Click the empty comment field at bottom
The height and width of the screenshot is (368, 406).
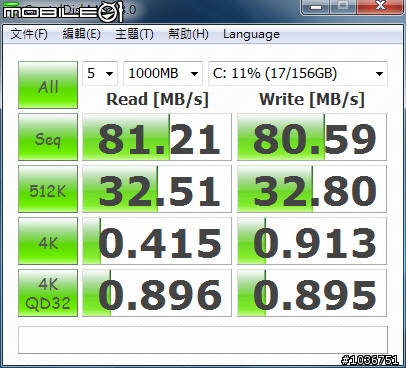[x=203, y=340]
